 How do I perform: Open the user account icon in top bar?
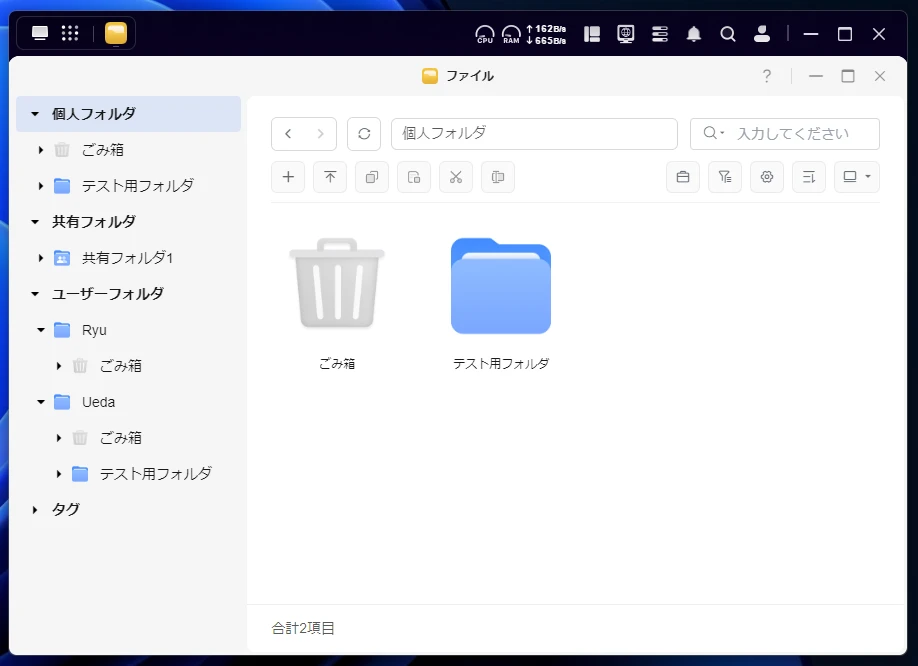coord(761,34)
